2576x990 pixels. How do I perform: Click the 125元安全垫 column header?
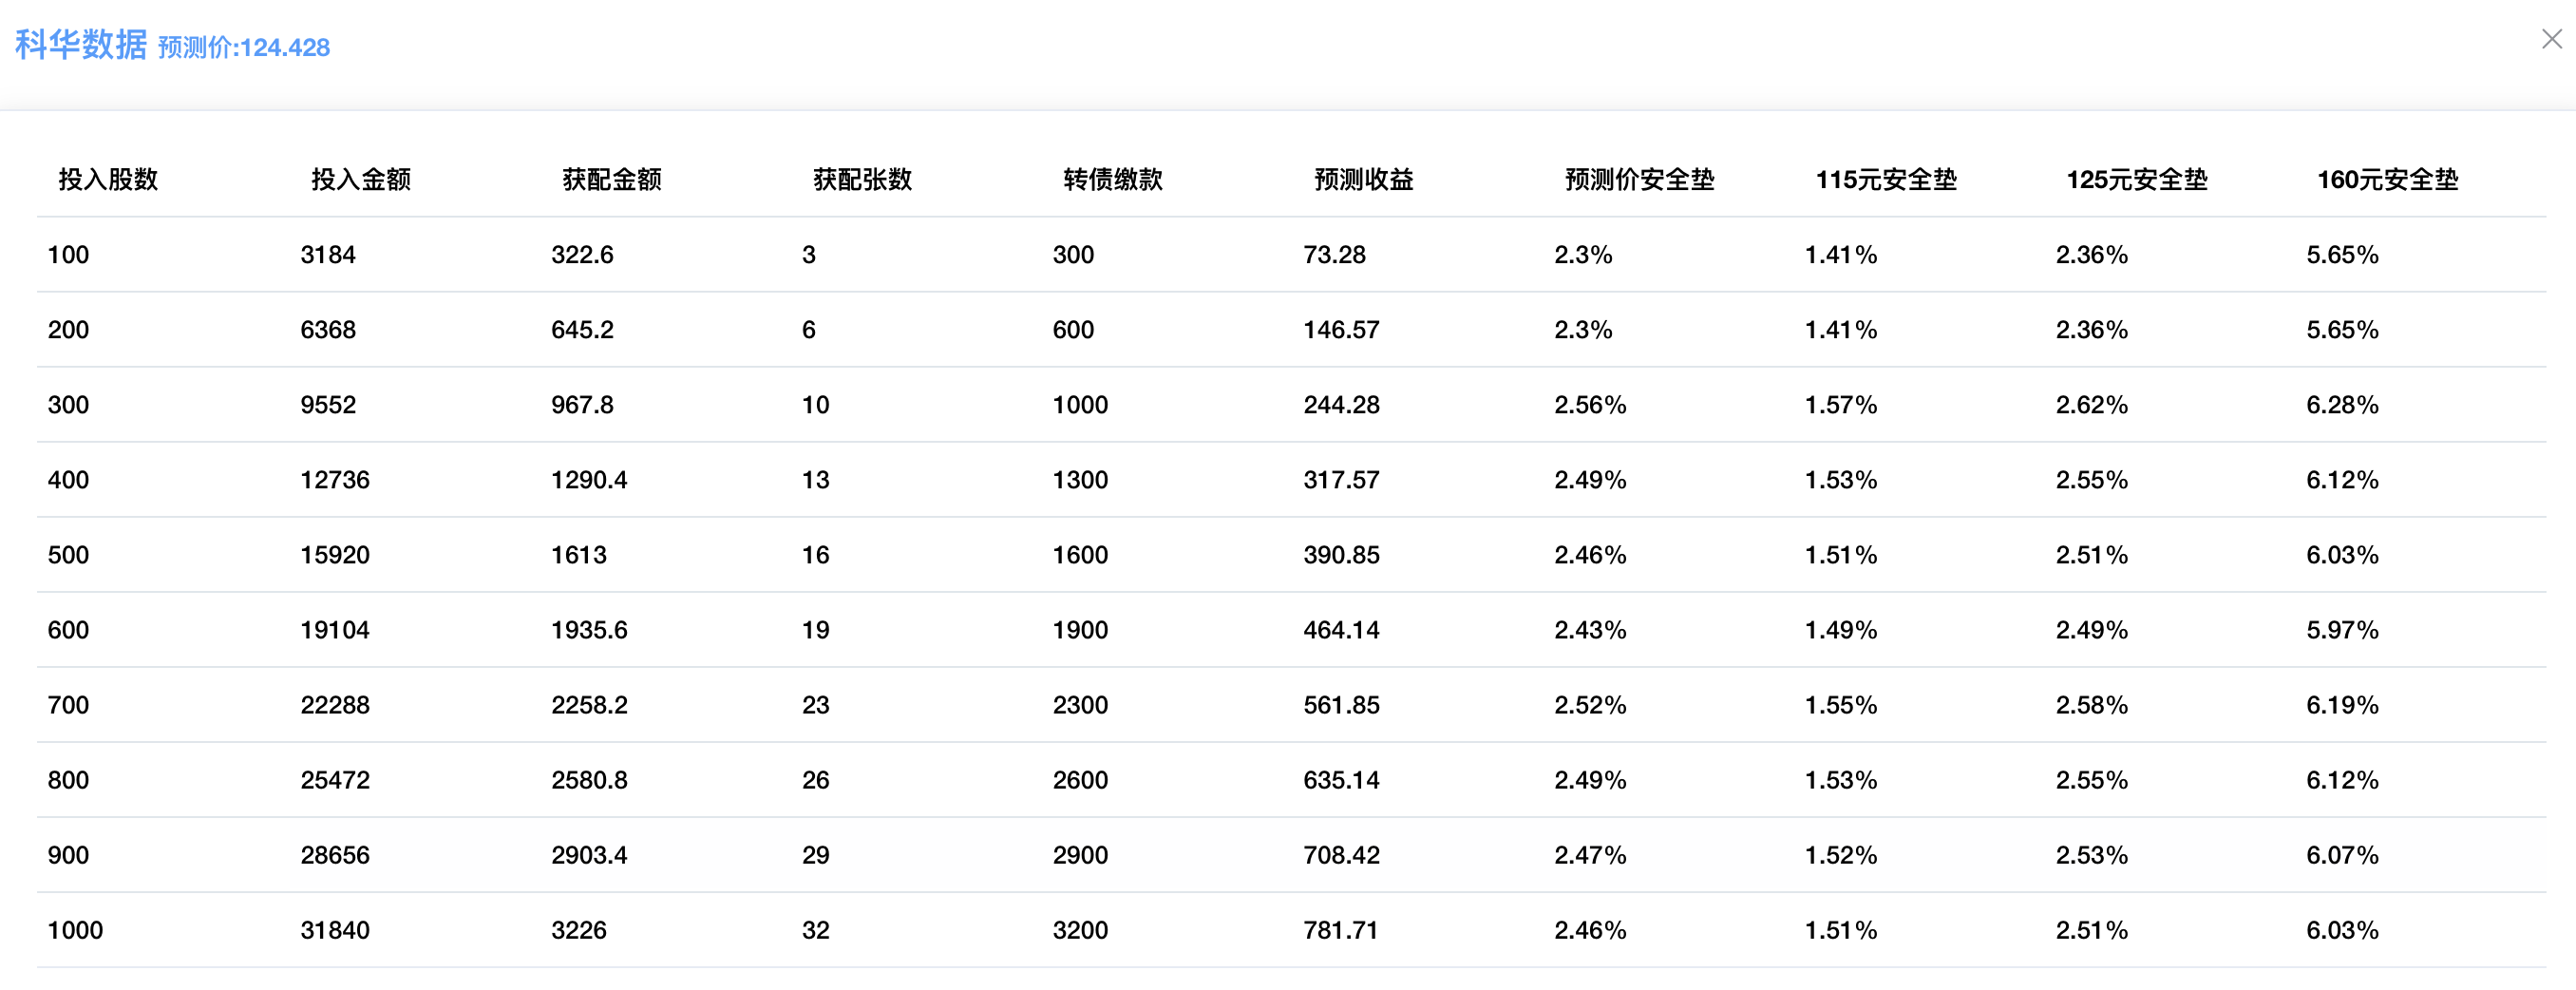pyautogui.click(x=2137, y=179)
